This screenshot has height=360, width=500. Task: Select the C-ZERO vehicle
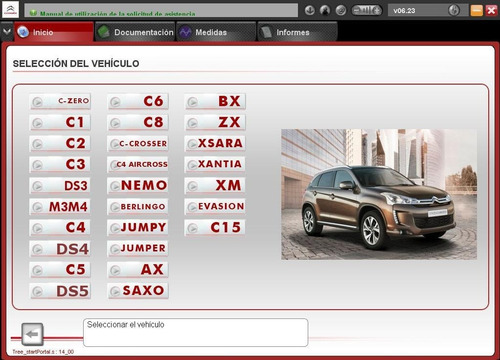60,101
